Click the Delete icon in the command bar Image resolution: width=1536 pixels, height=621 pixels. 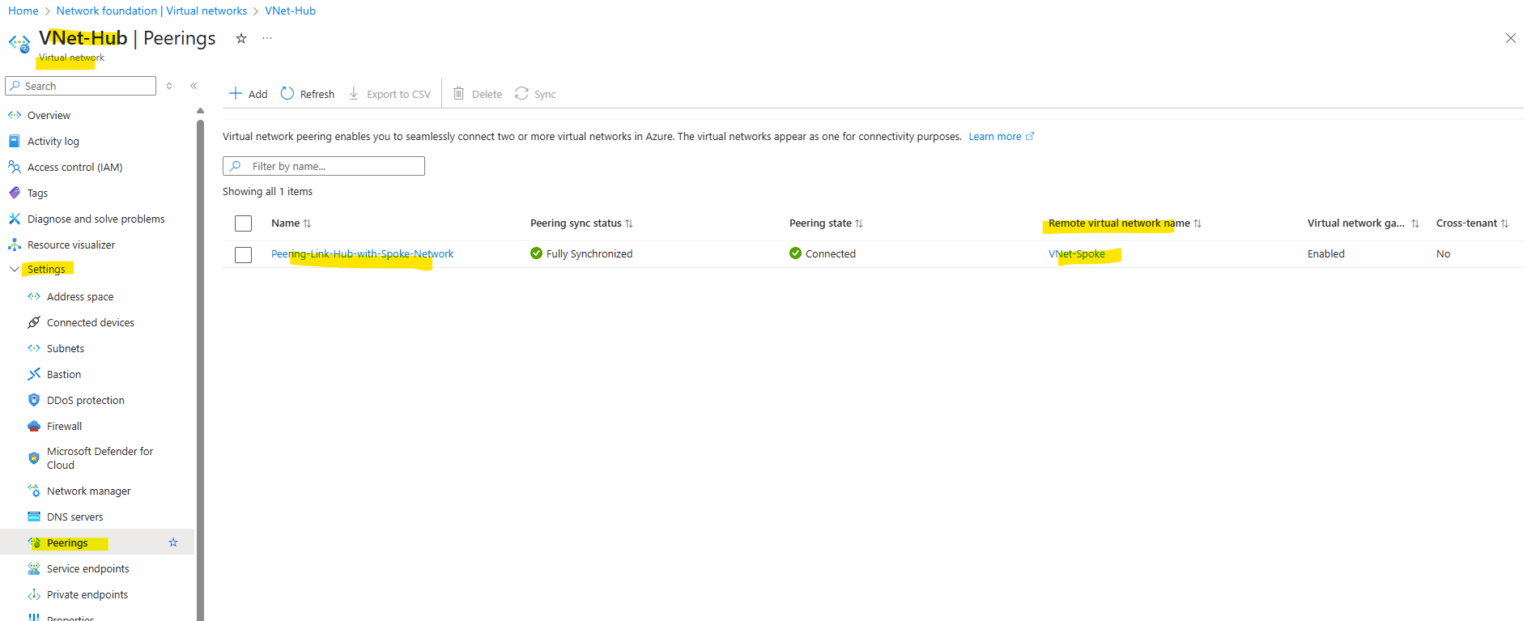(x=458, y=93)
